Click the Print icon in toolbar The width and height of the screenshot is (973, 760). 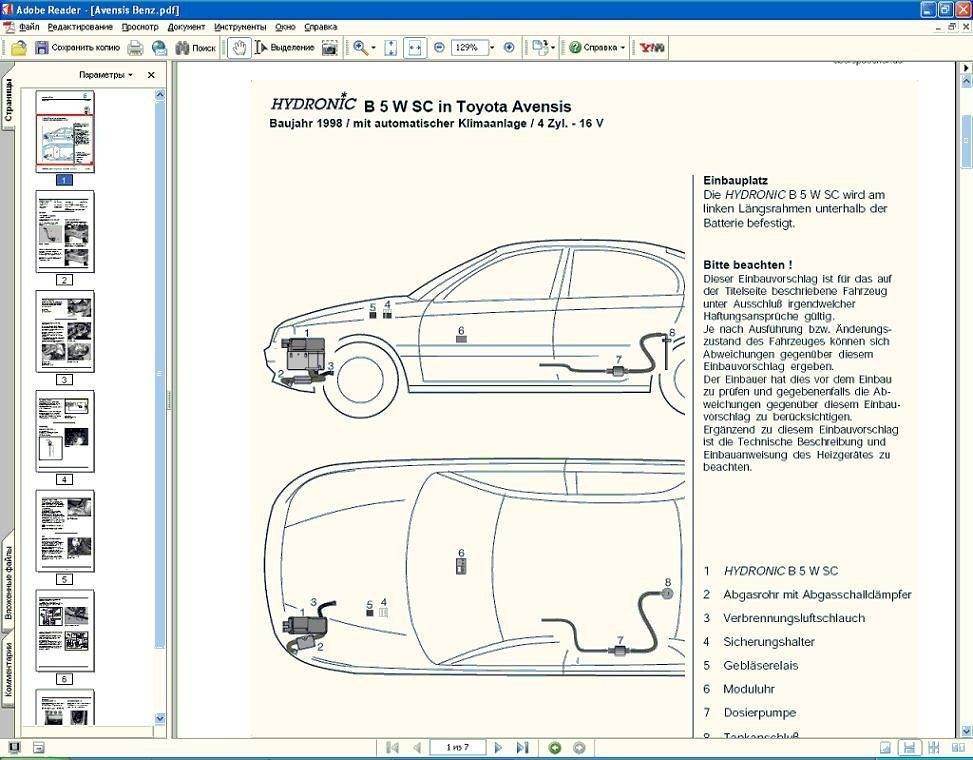tap(135, 47)
